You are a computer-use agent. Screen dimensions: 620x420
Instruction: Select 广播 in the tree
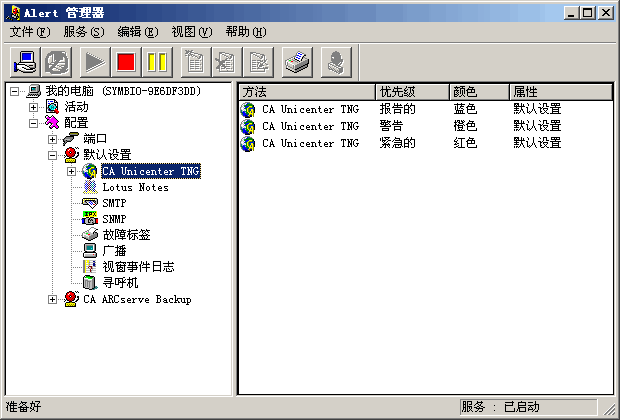click(x=114, y=251)
